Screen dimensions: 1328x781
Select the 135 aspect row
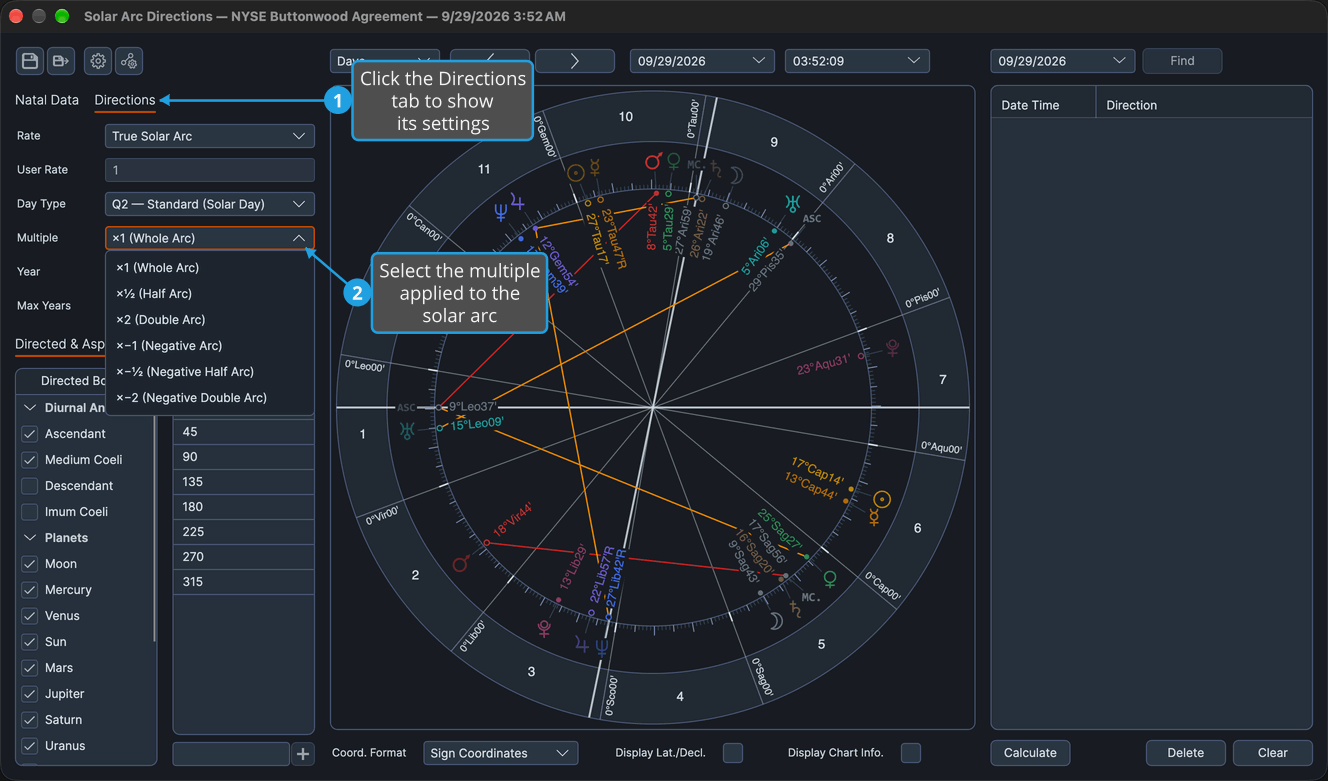244,482
